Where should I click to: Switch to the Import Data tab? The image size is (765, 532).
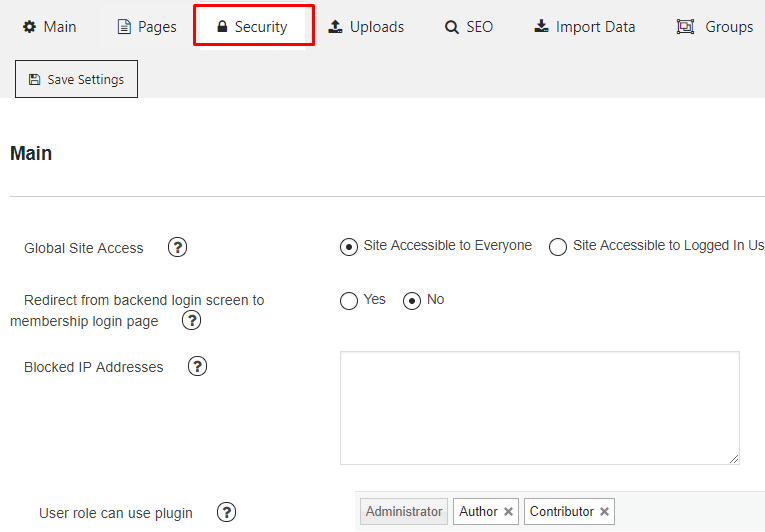coord(585,27)
